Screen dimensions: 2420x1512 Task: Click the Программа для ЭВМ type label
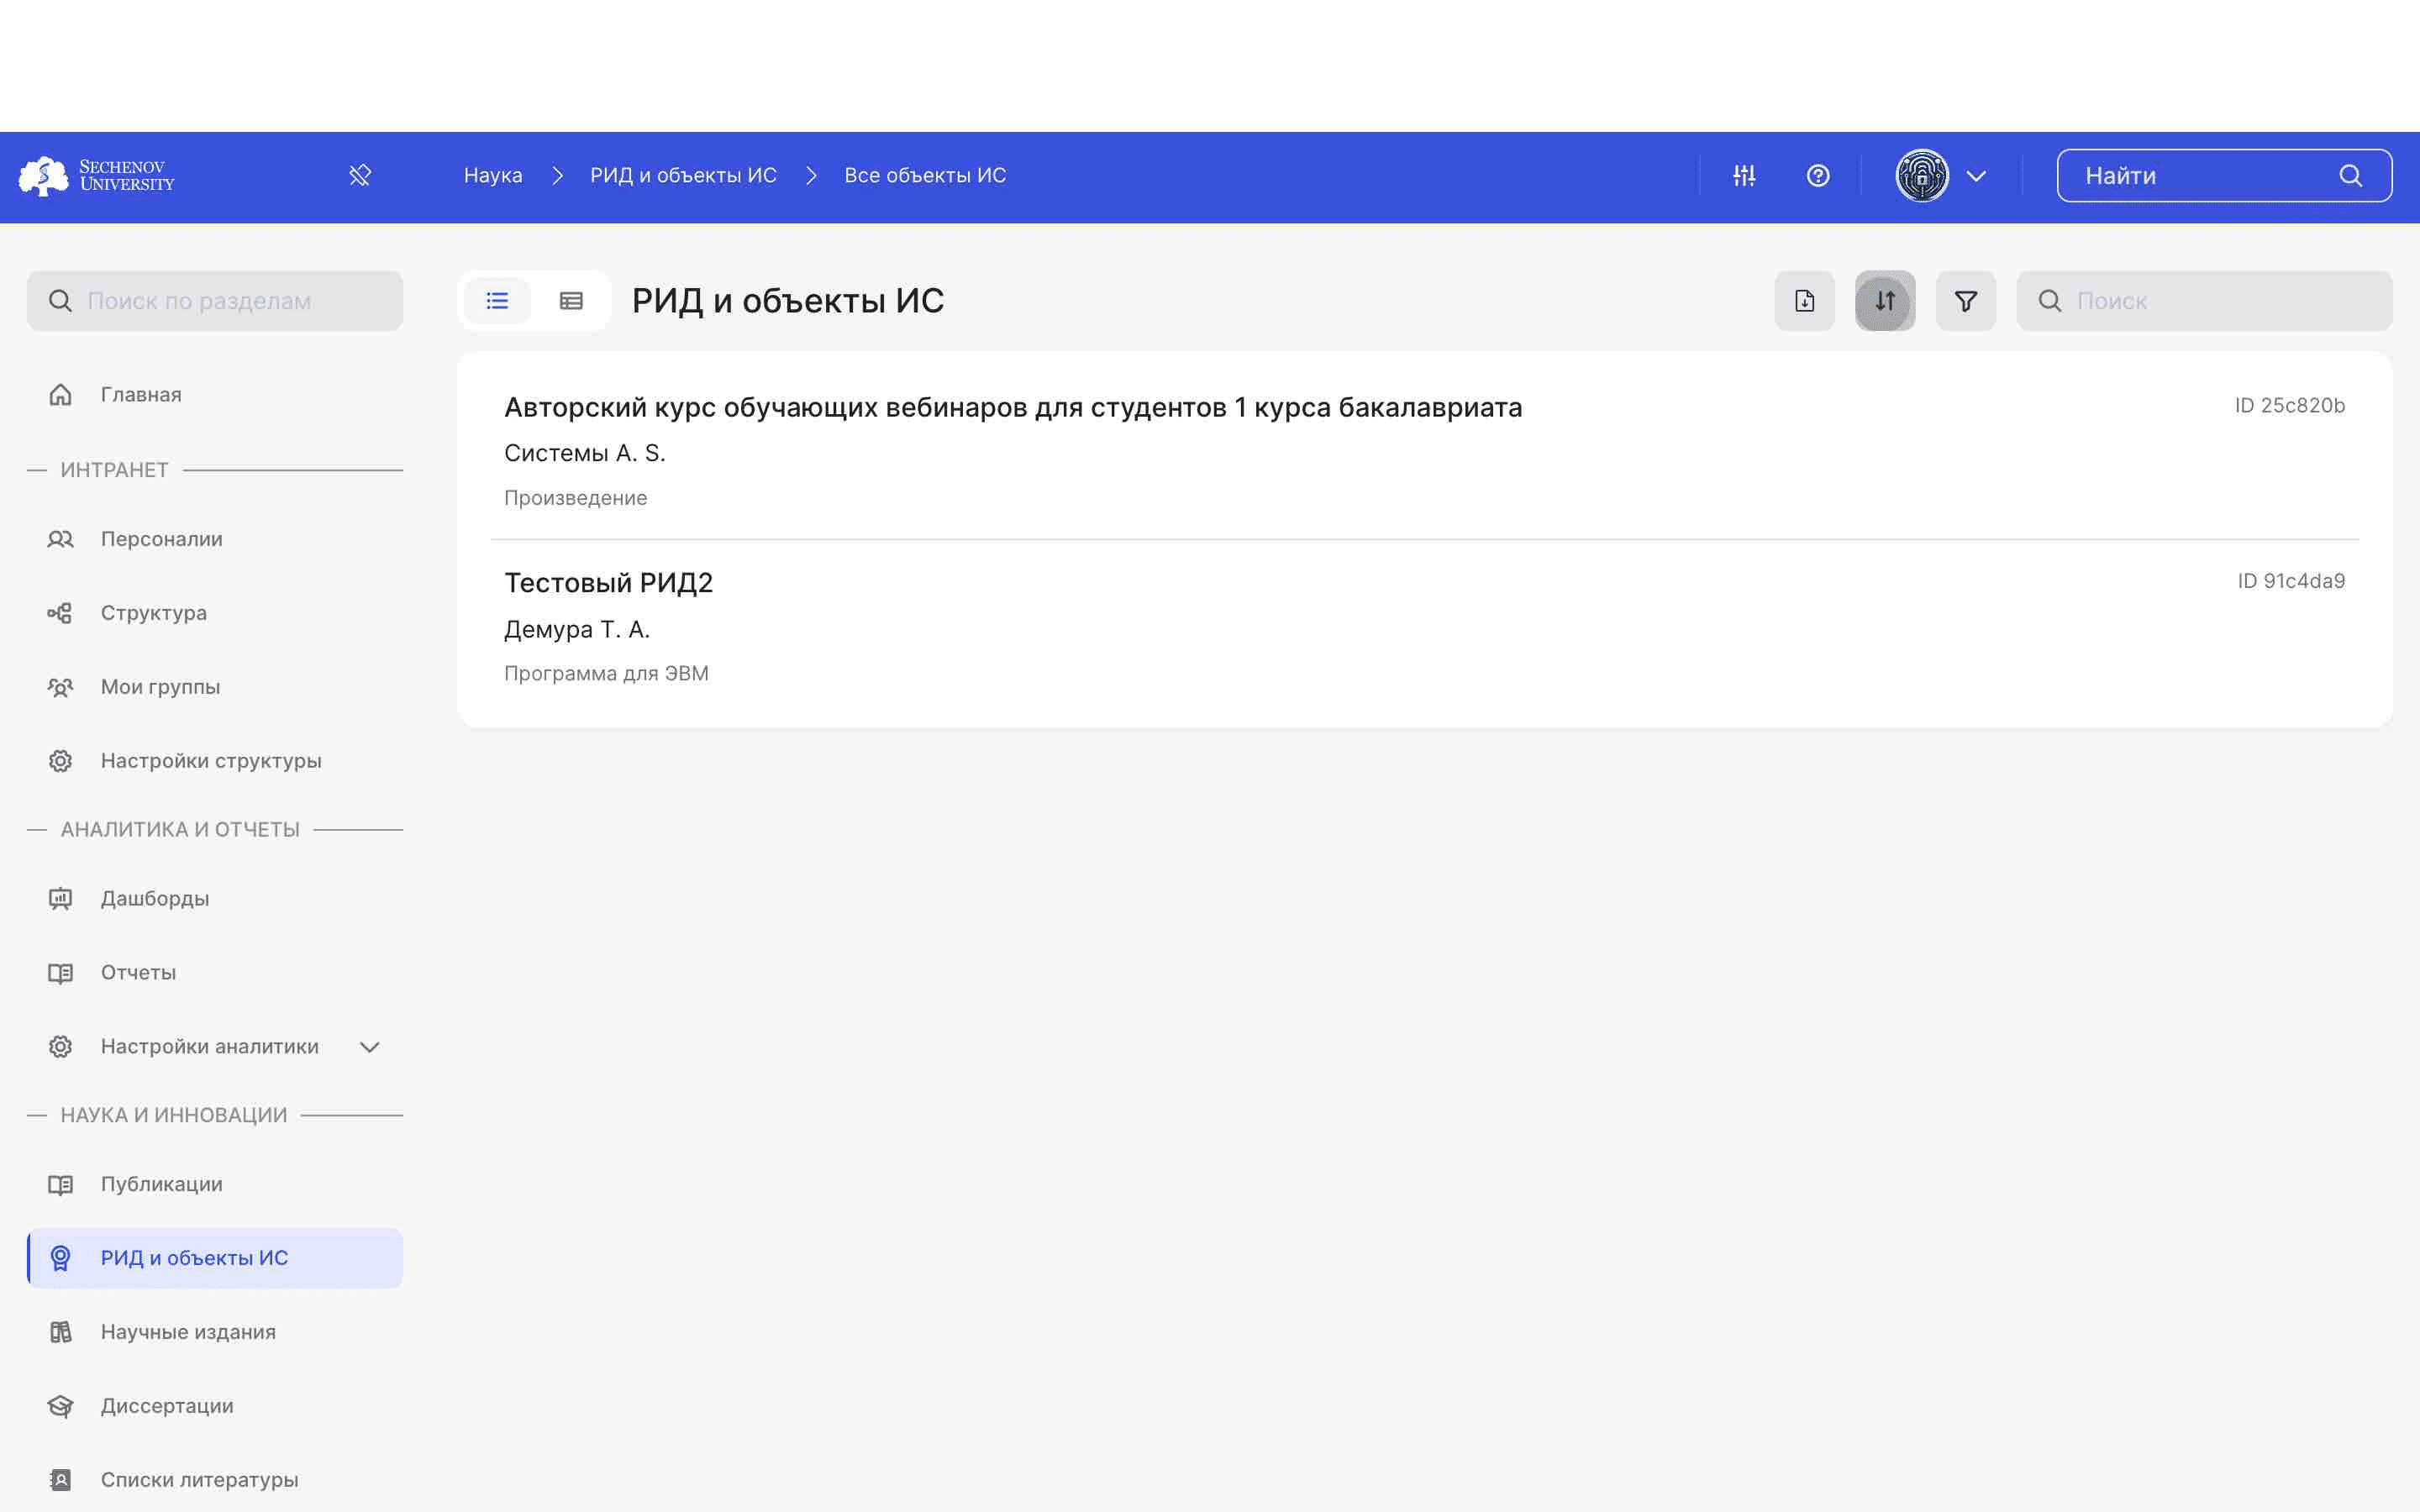pos(606,674)
